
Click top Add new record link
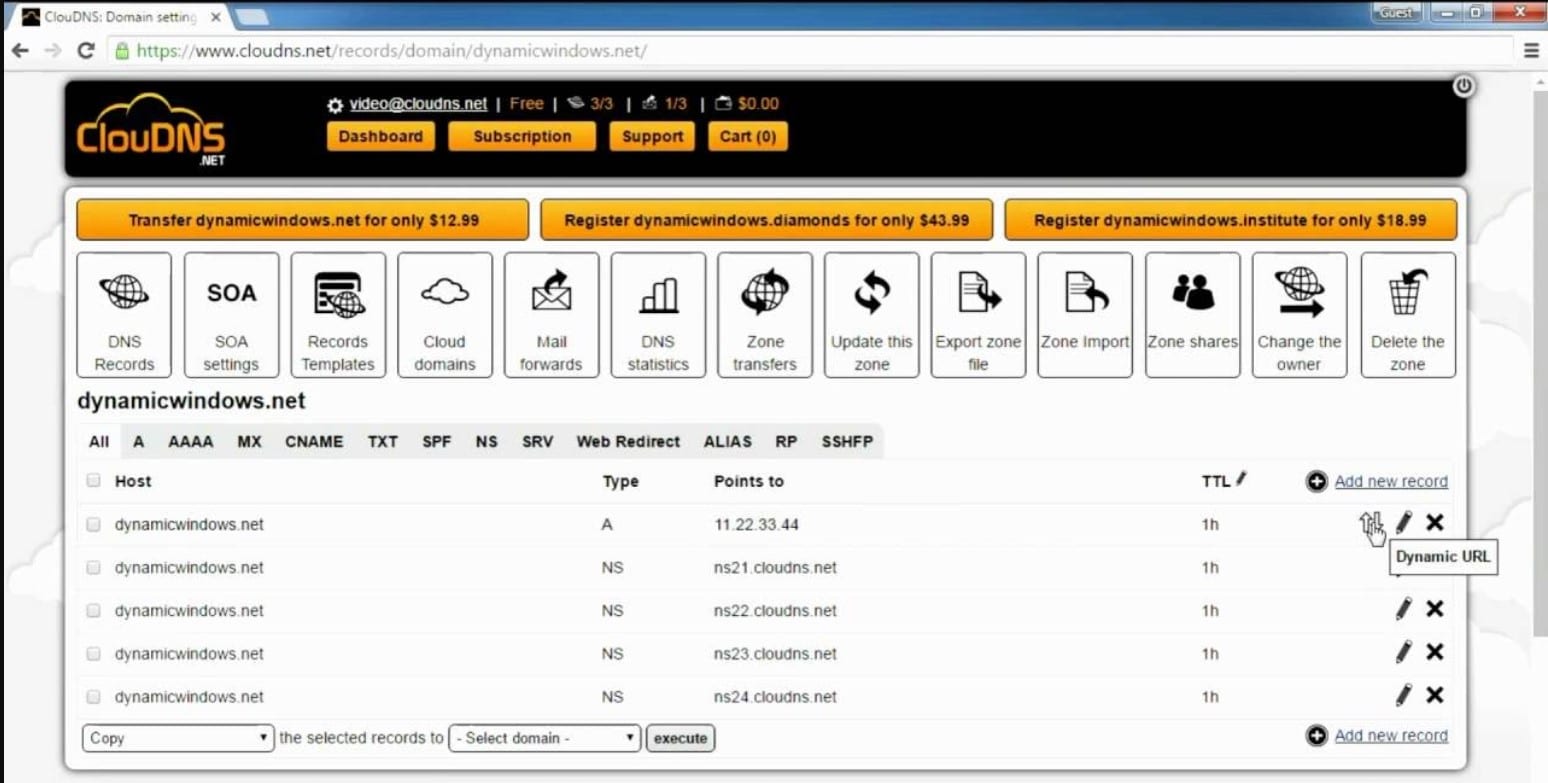[1390, 481]
